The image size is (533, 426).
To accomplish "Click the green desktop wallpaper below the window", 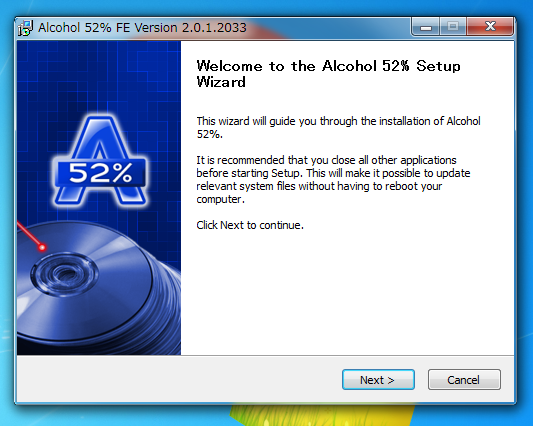I will click(320, 415).
